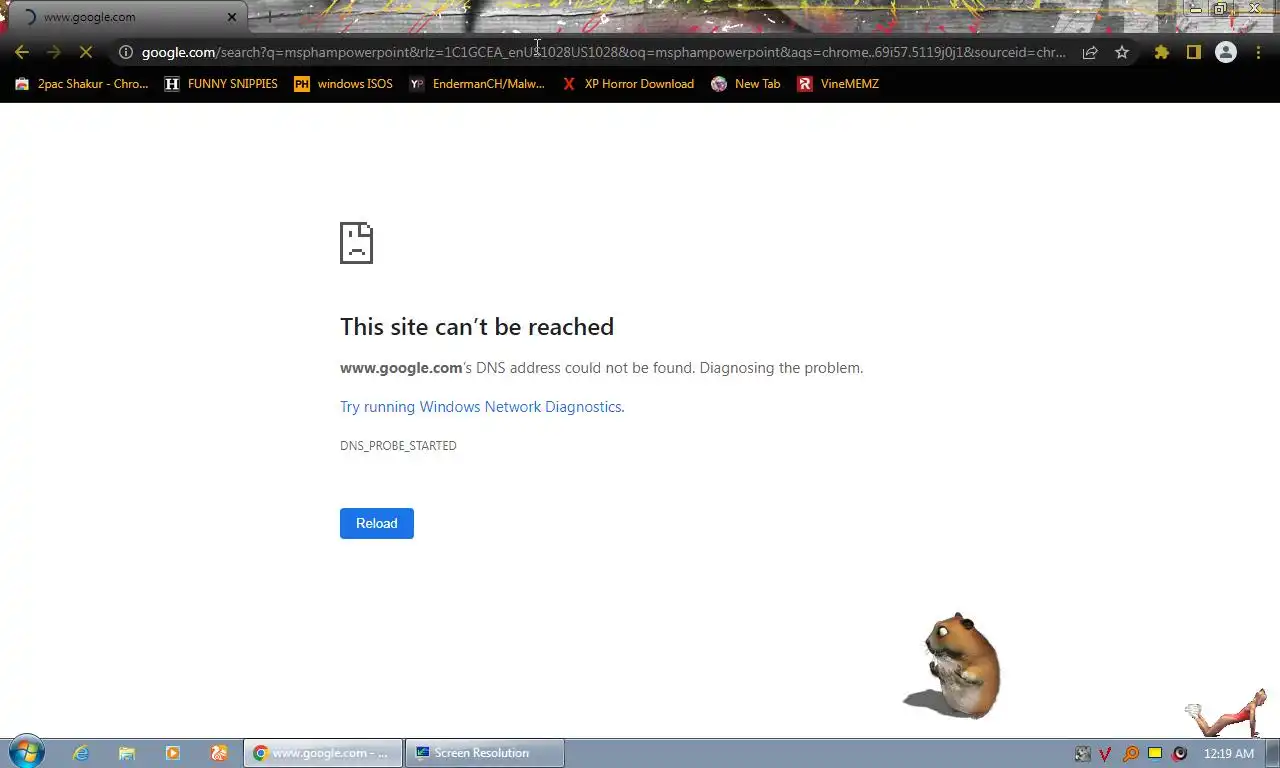Click the address bar URL
1280x768 pixels.
point(604,52)
